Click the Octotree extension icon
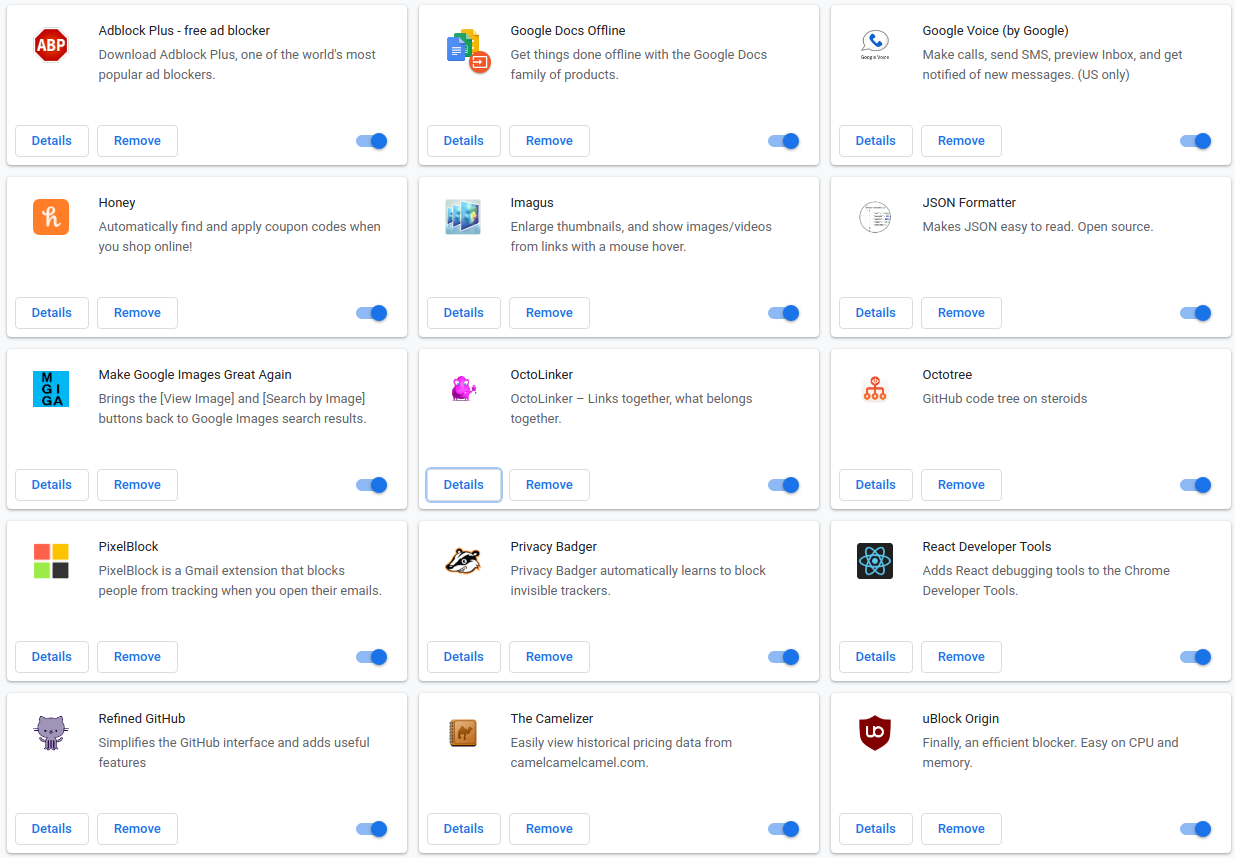The image size is (1235, 858). [875, 389]
